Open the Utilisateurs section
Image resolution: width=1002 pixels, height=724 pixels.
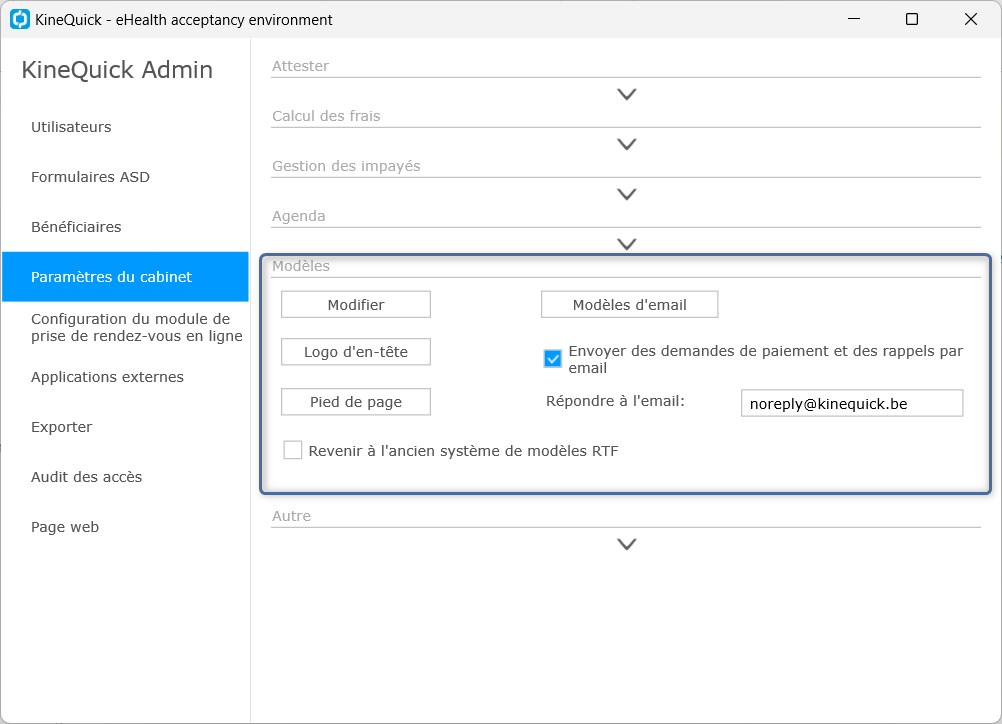point(71,127)
